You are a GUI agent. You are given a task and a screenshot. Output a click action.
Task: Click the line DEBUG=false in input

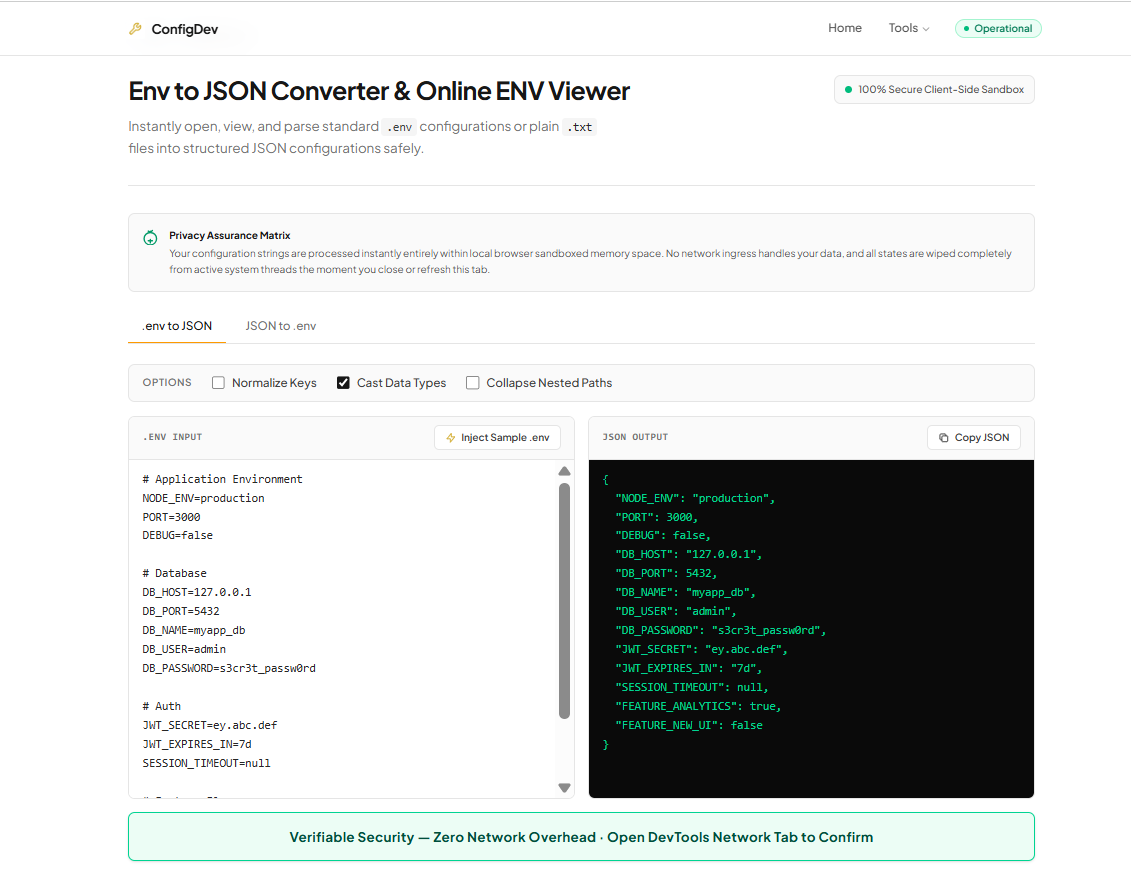click(177, 535)
